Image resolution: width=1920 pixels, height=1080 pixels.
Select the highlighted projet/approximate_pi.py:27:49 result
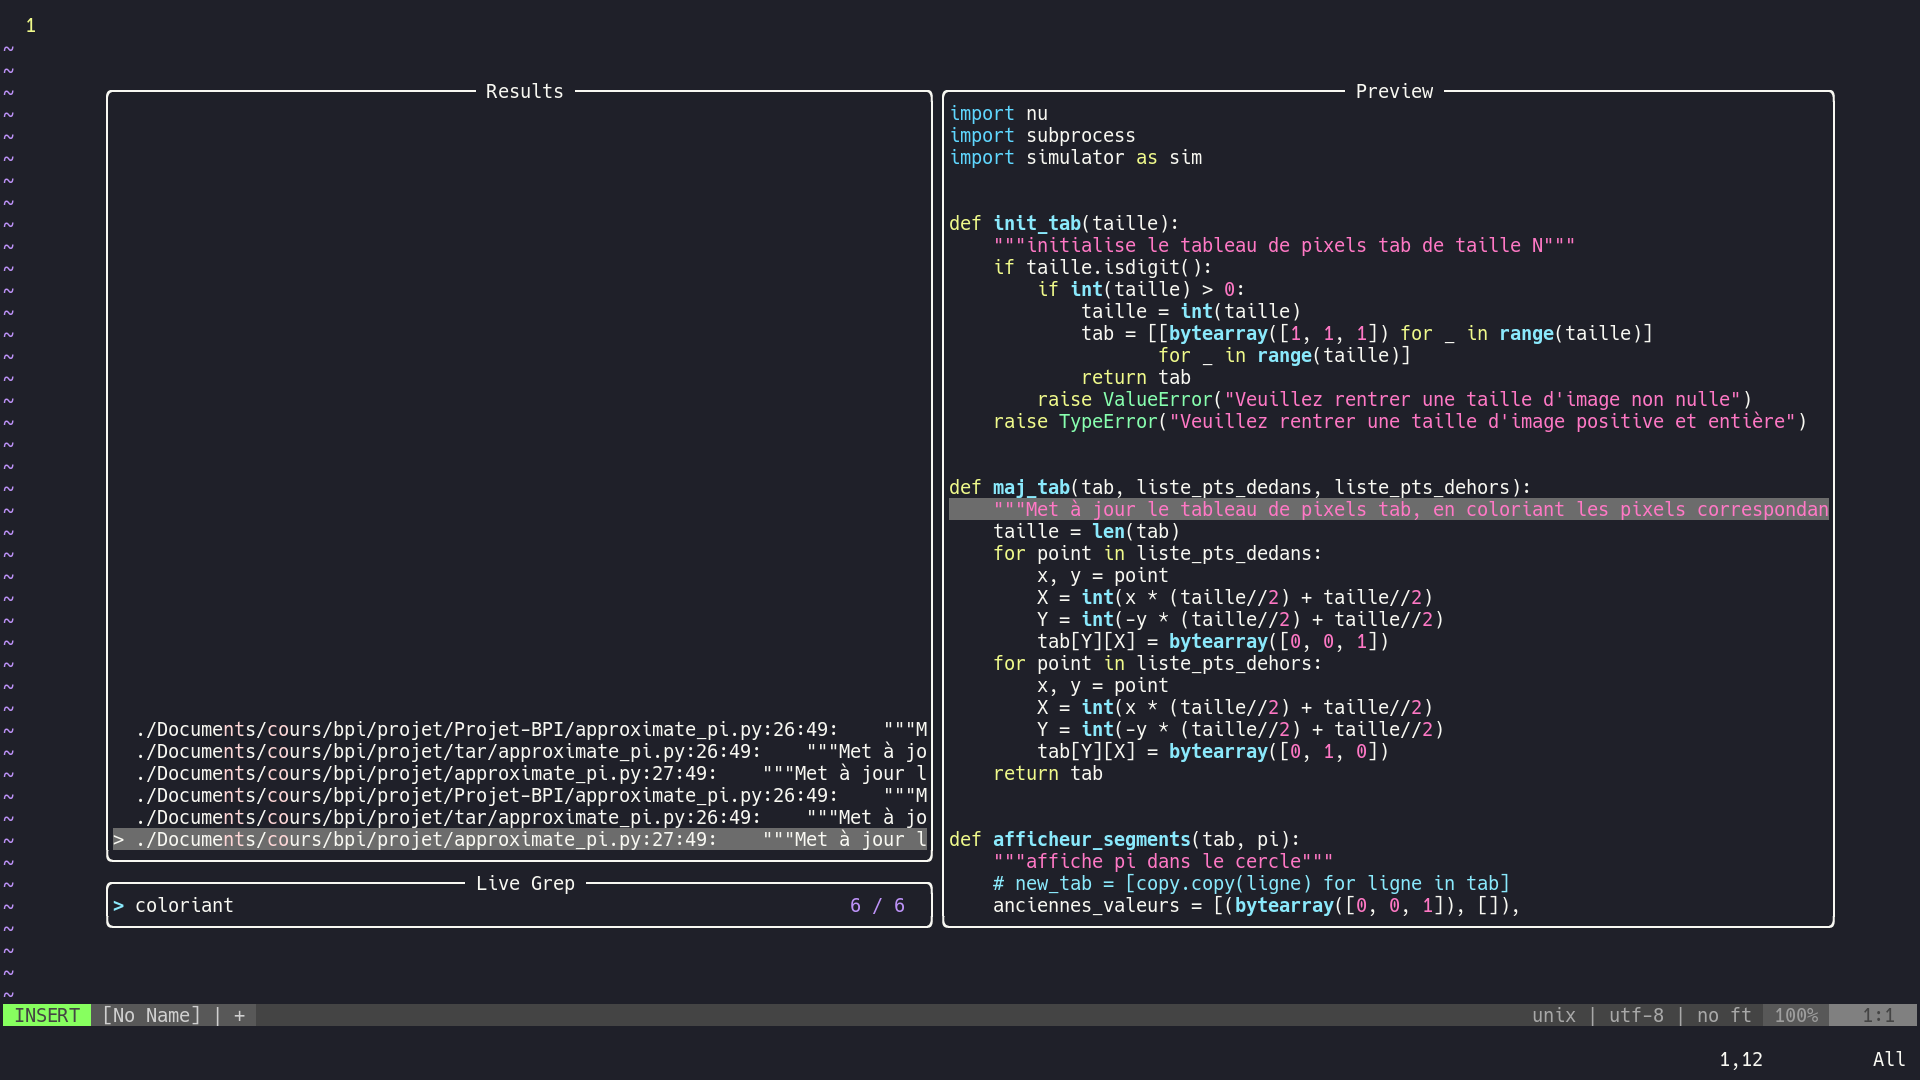tap(520, 840)
